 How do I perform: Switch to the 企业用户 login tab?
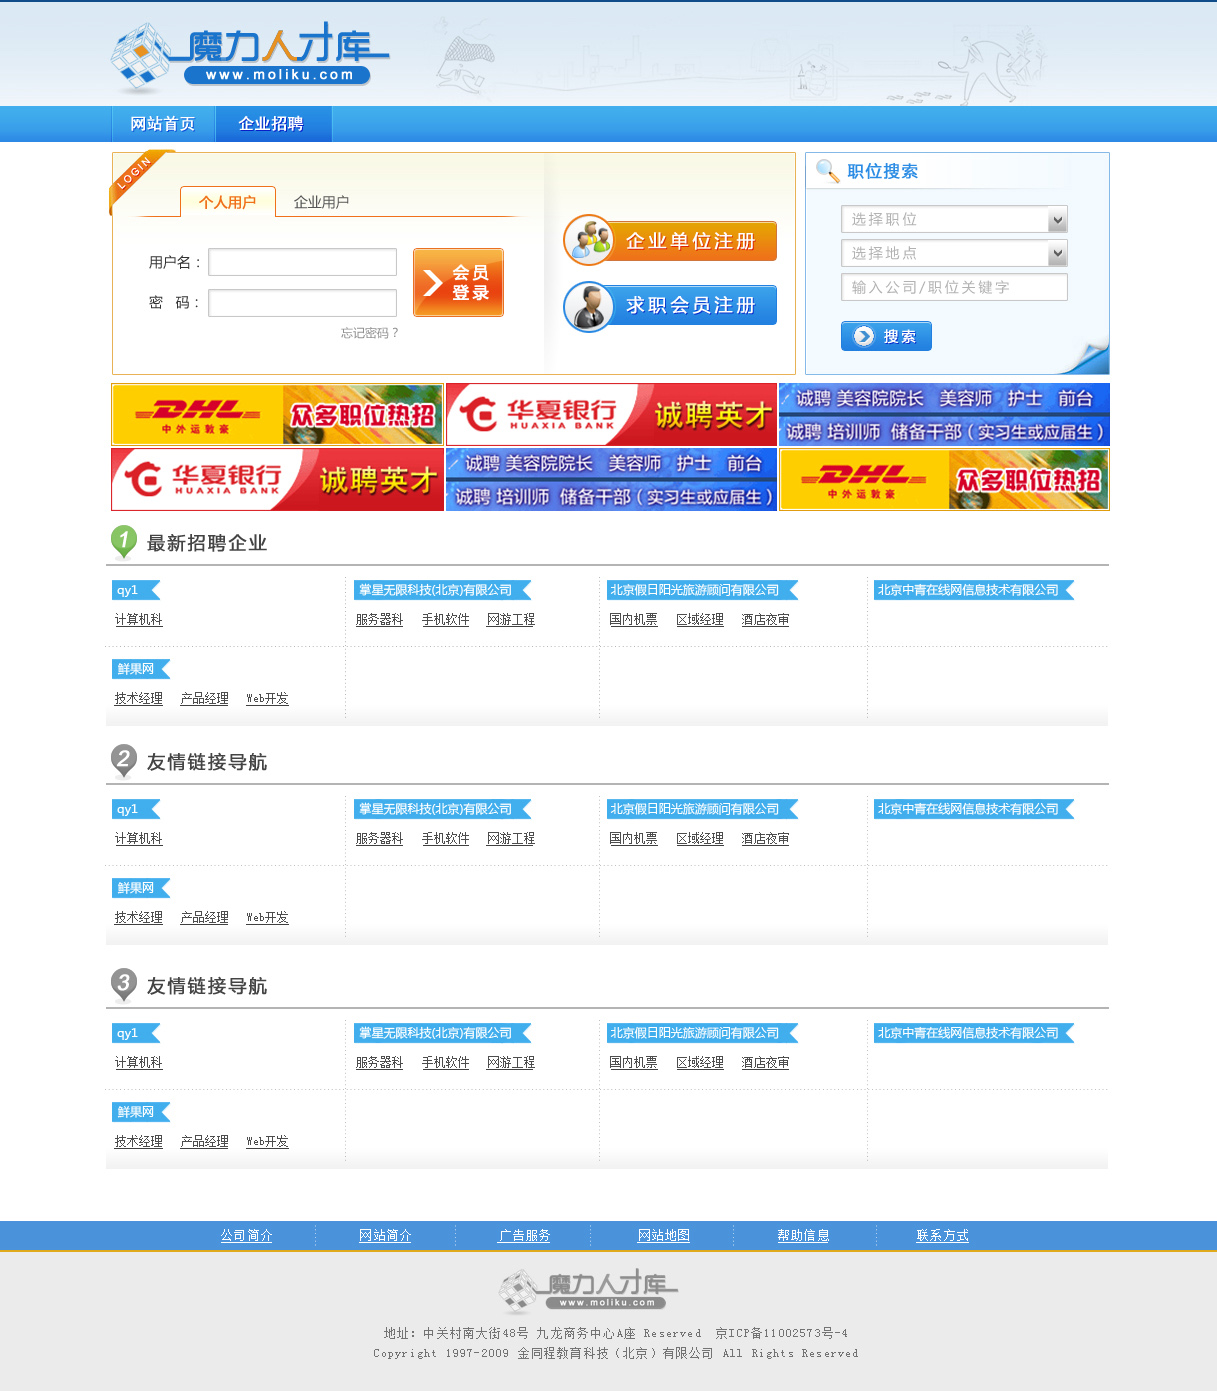[321, 202]
